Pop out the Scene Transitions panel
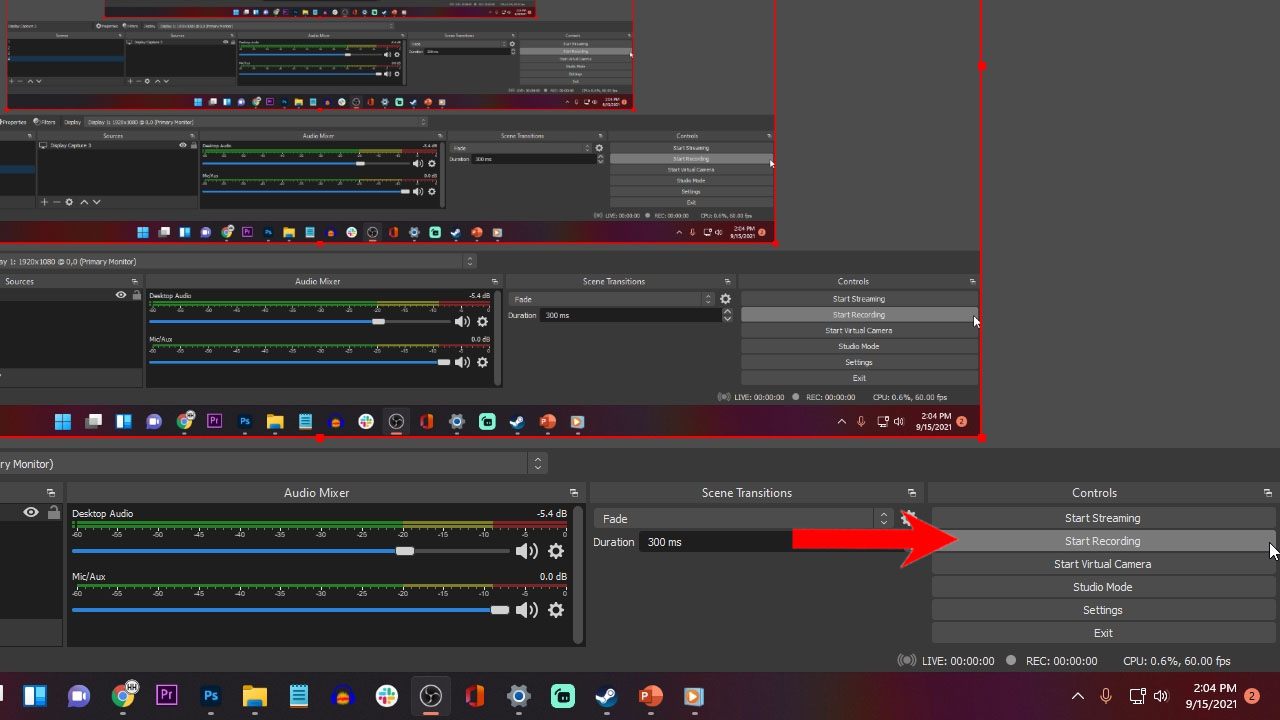The height and width of the screenshot is (720, 1280). tap(911, 492)
